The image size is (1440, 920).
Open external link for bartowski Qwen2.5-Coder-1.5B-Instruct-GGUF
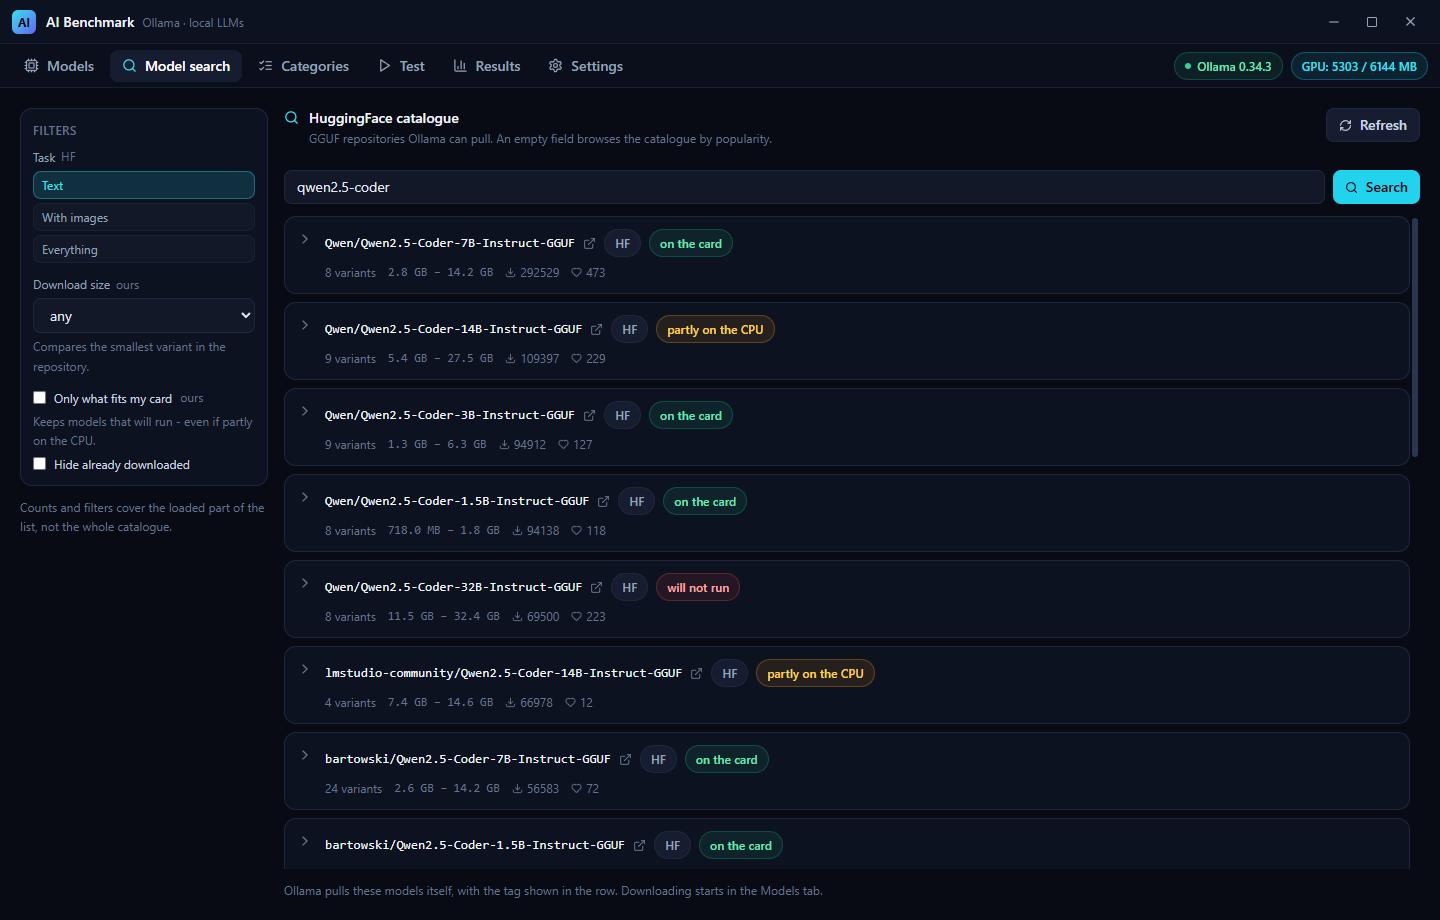[639, 846]
